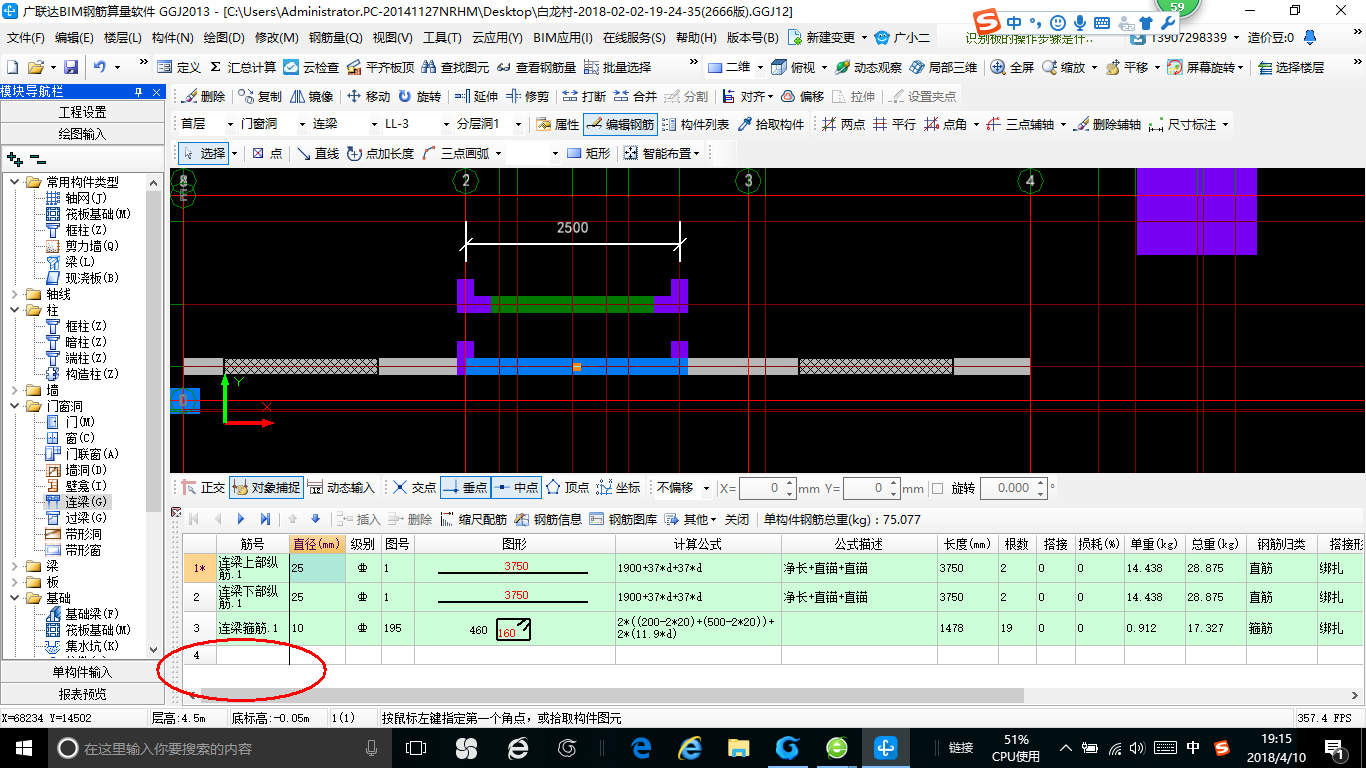Image resolution: width=1366 pixels, height=768 pixels.
Task: Click 选择楼层 select floor
Action: tap(1290, 67)
